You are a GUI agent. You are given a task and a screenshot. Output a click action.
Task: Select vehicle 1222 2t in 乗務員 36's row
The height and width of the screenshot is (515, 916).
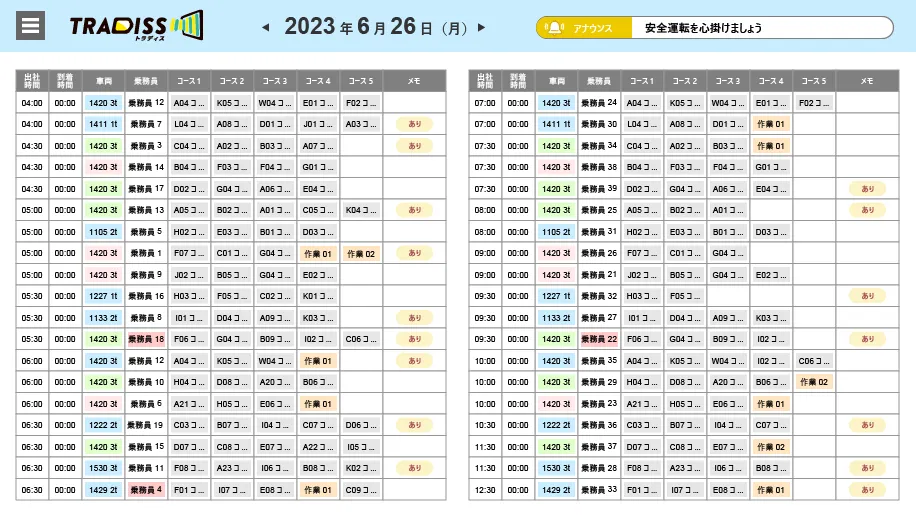point(555,425)
